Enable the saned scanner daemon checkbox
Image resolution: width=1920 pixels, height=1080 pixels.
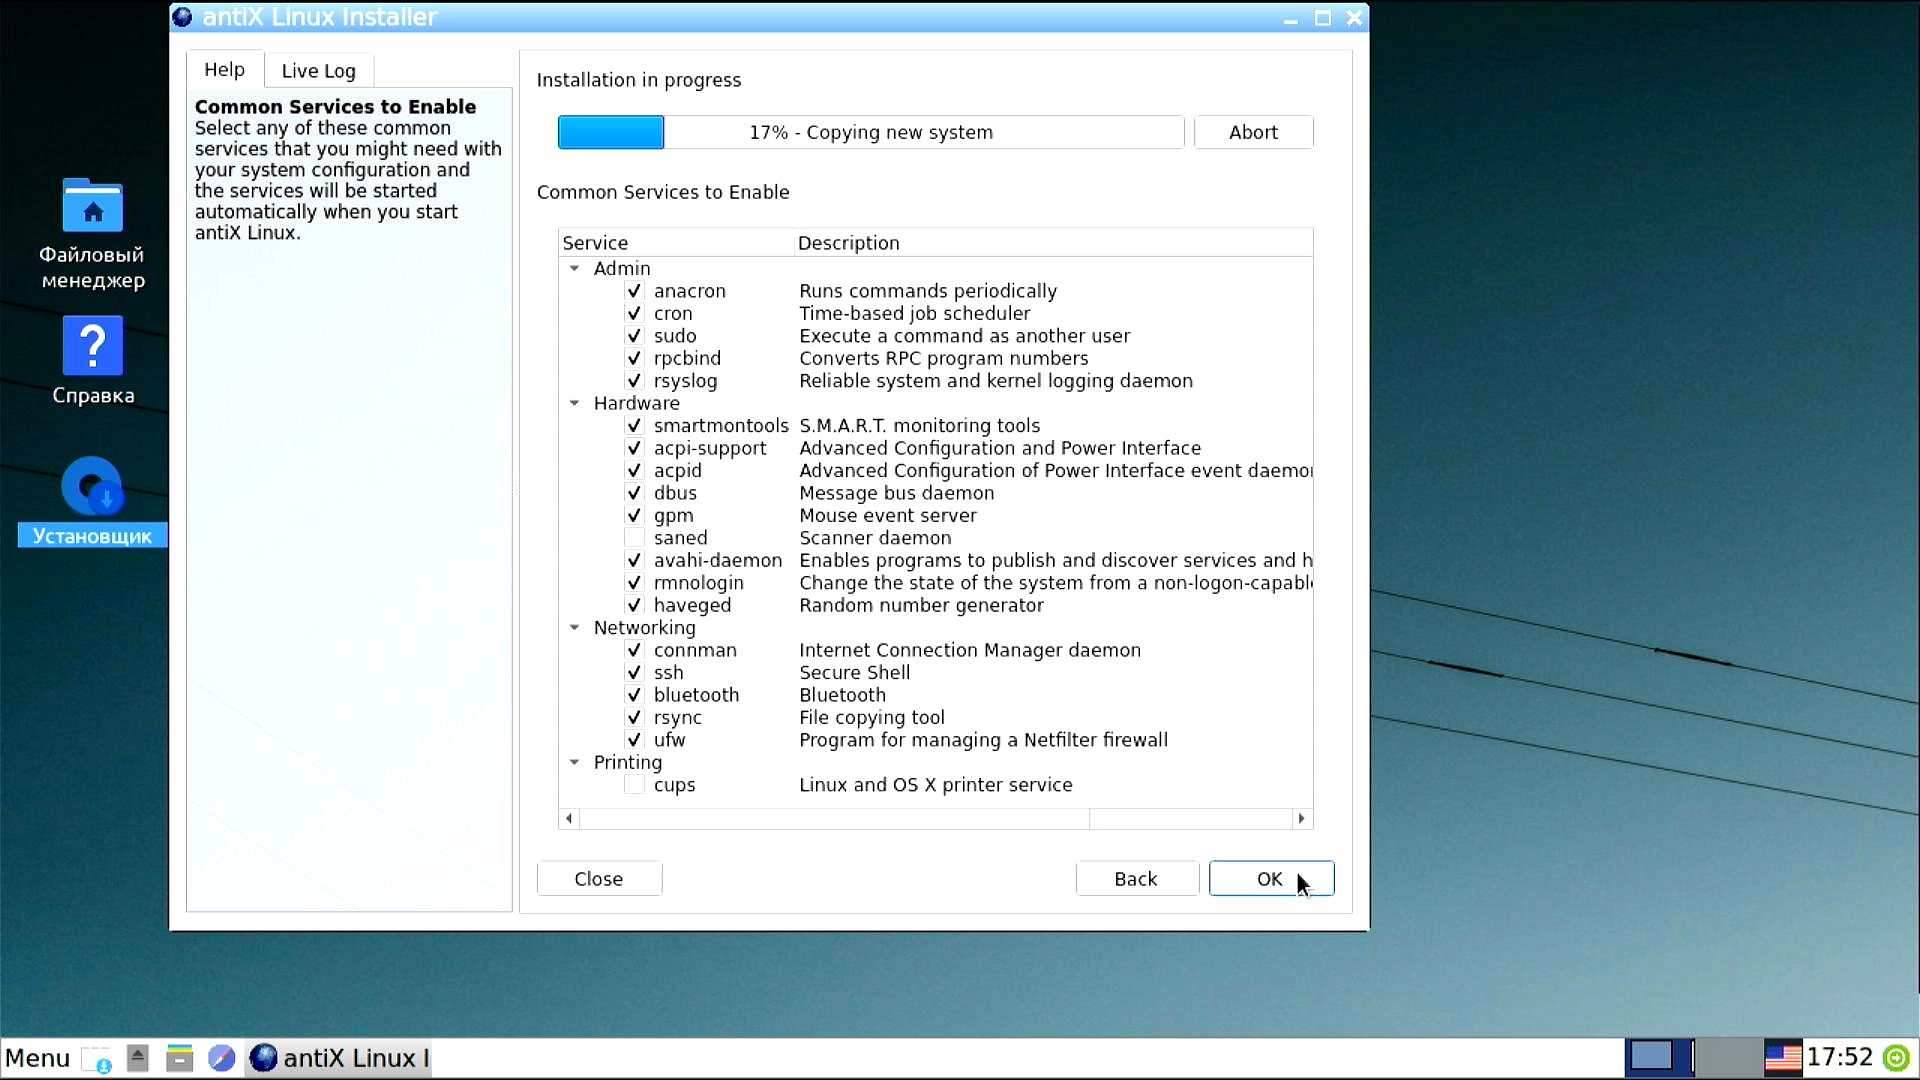634,538
